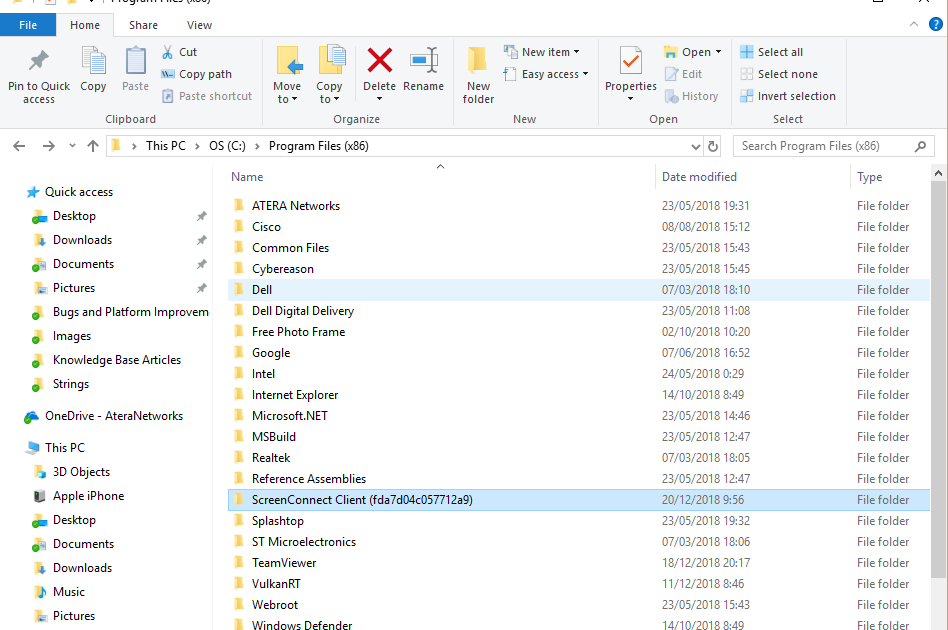Click Select all
Screen dimensions: 948x630
coord(771,52)
